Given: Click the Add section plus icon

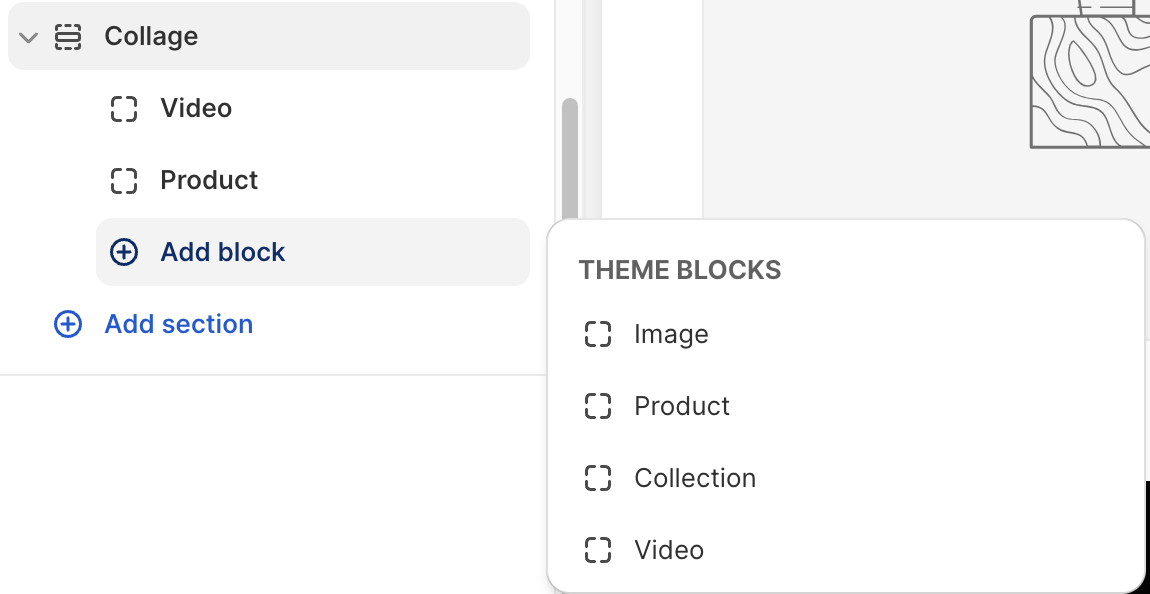Looking at the screenshot, I should tap(67, 324).
